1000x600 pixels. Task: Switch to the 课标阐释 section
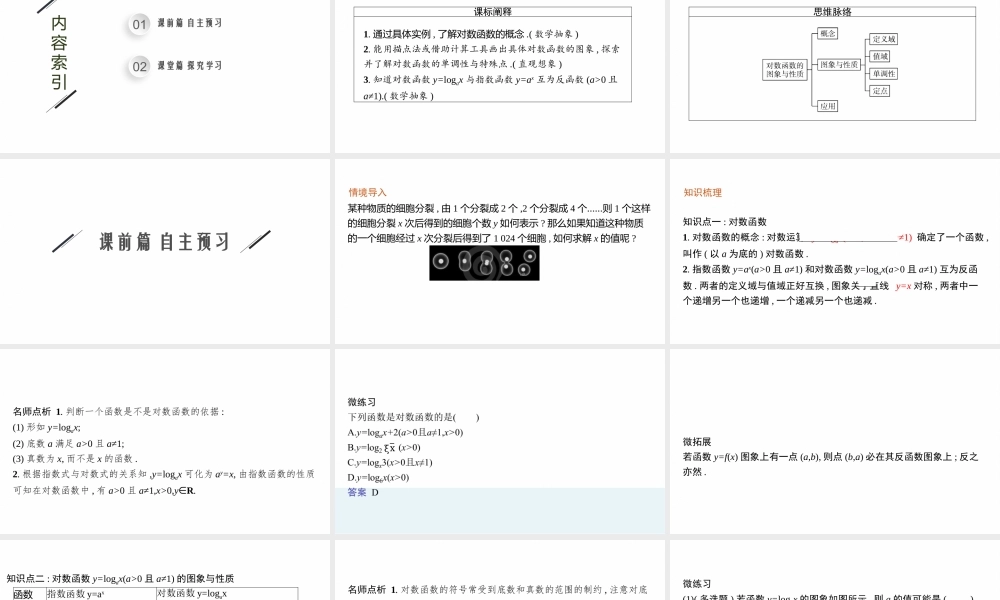491,10
